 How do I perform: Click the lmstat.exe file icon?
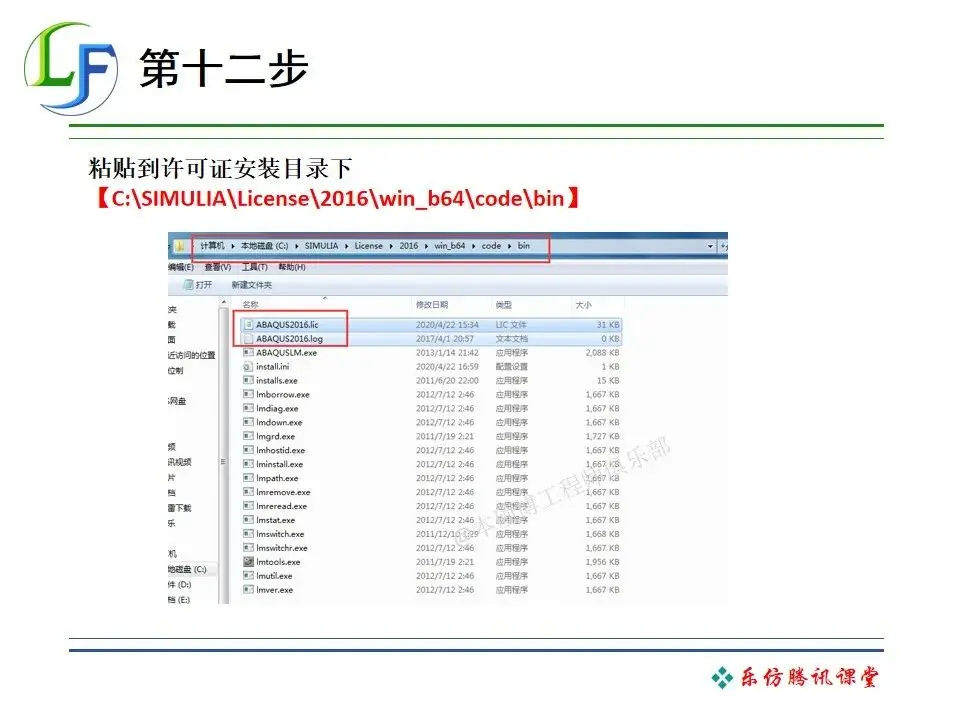pyautogui.click(x=248, y=520)
